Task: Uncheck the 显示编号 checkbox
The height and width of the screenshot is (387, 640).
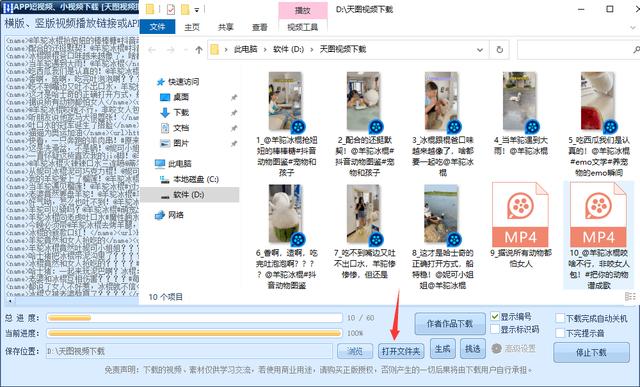Action: [x=495, y=316]
